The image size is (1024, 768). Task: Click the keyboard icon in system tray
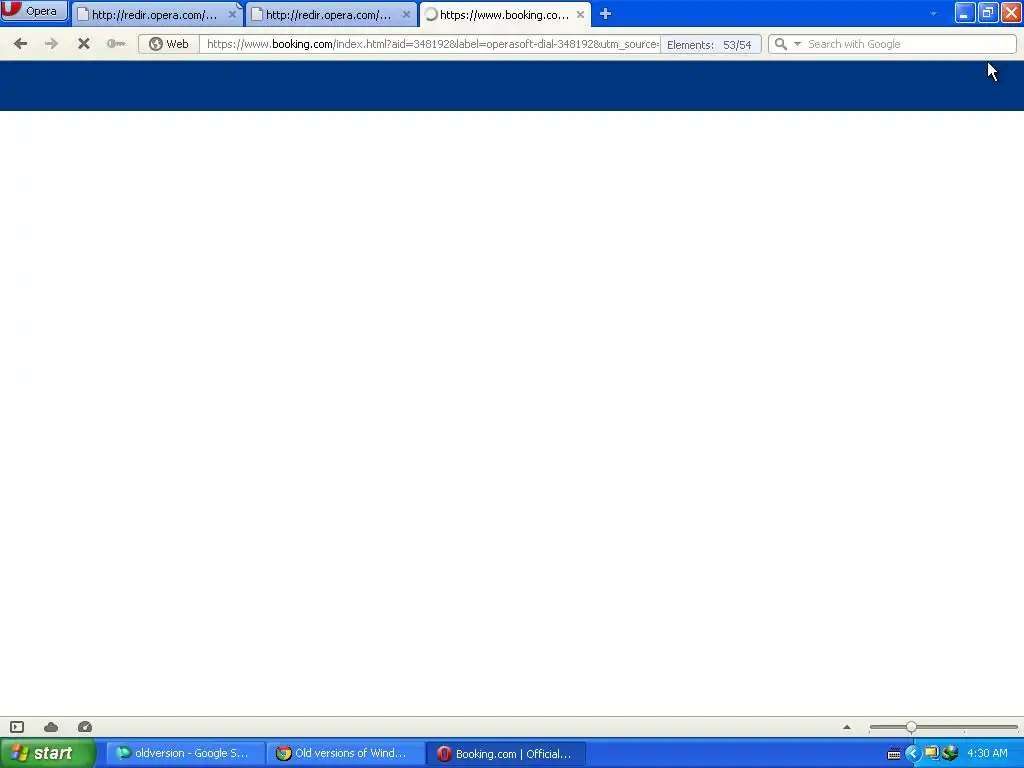pos(894,754)
